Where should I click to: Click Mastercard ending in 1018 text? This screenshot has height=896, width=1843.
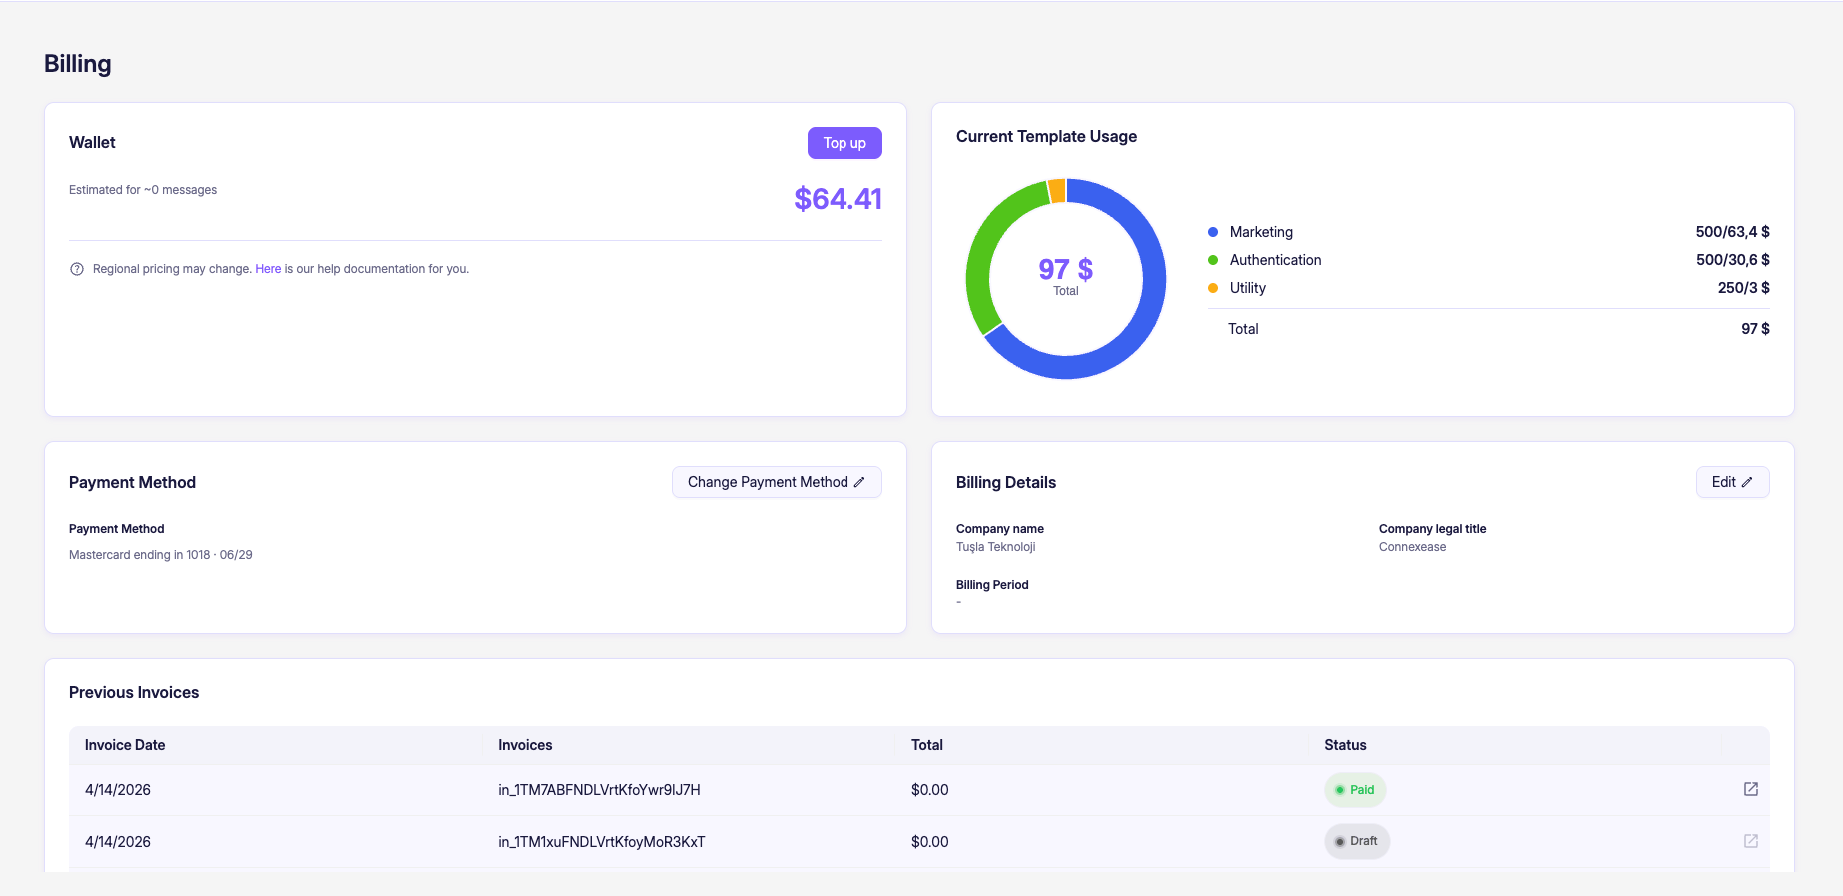pyautogui.click(x=161, y=555)
